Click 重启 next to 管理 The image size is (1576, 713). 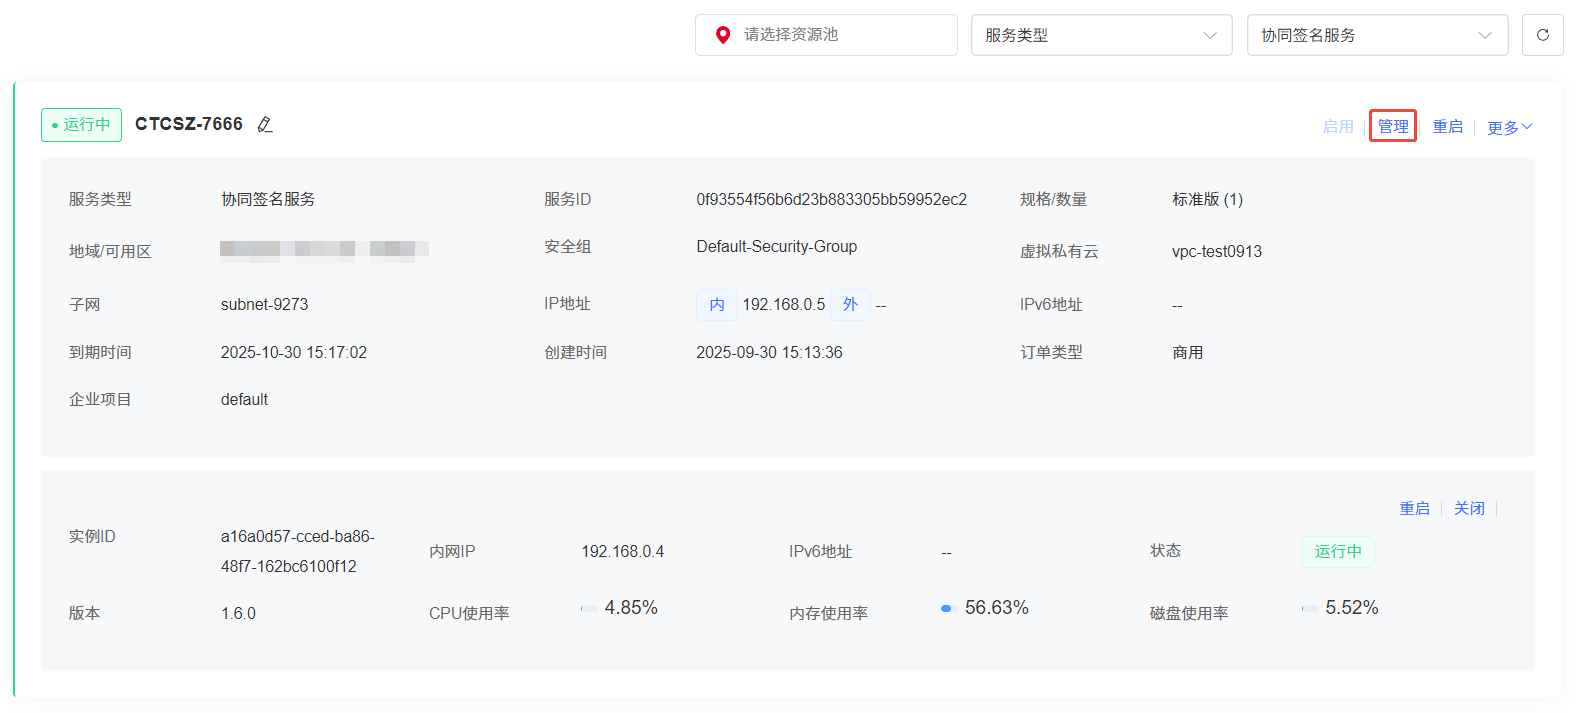coord(1447,126)
